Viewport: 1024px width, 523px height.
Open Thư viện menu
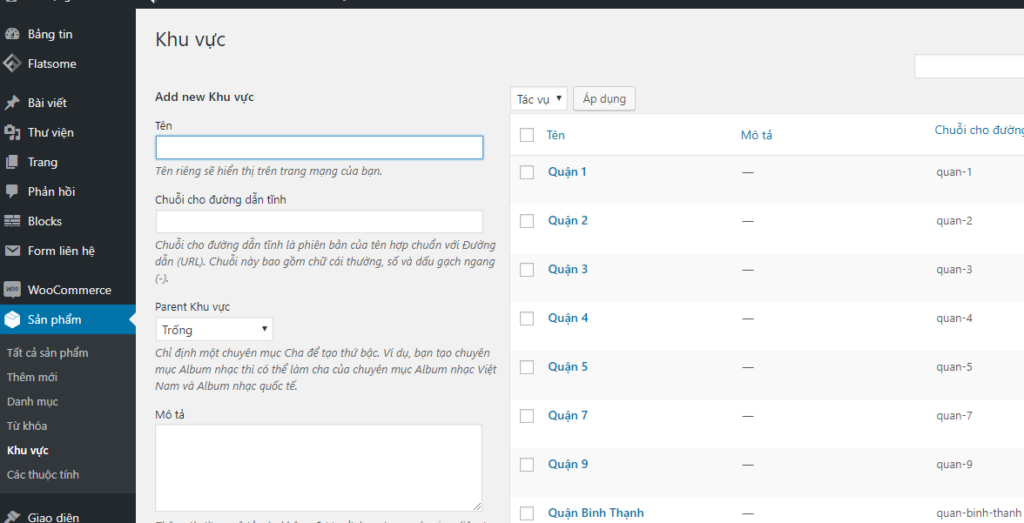point(50,133)
